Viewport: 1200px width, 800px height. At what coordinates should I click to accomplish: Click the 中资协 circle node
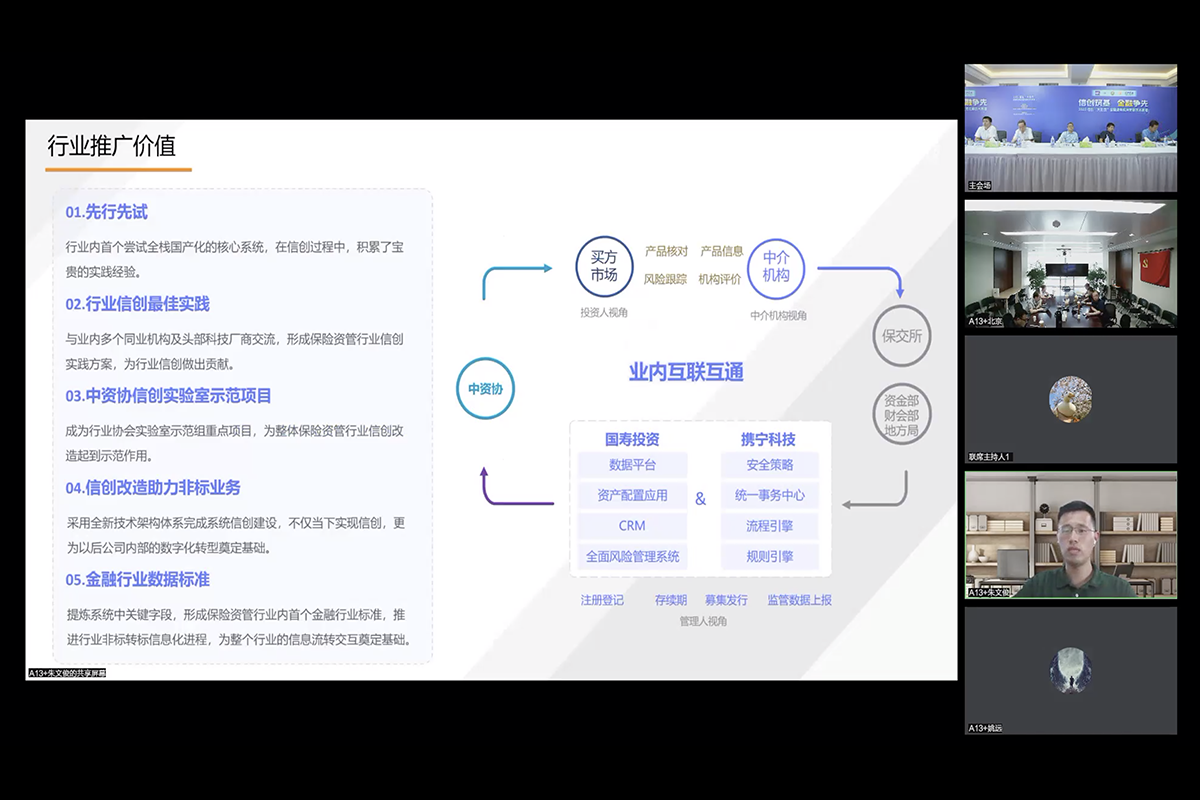(x=486, y=389)
